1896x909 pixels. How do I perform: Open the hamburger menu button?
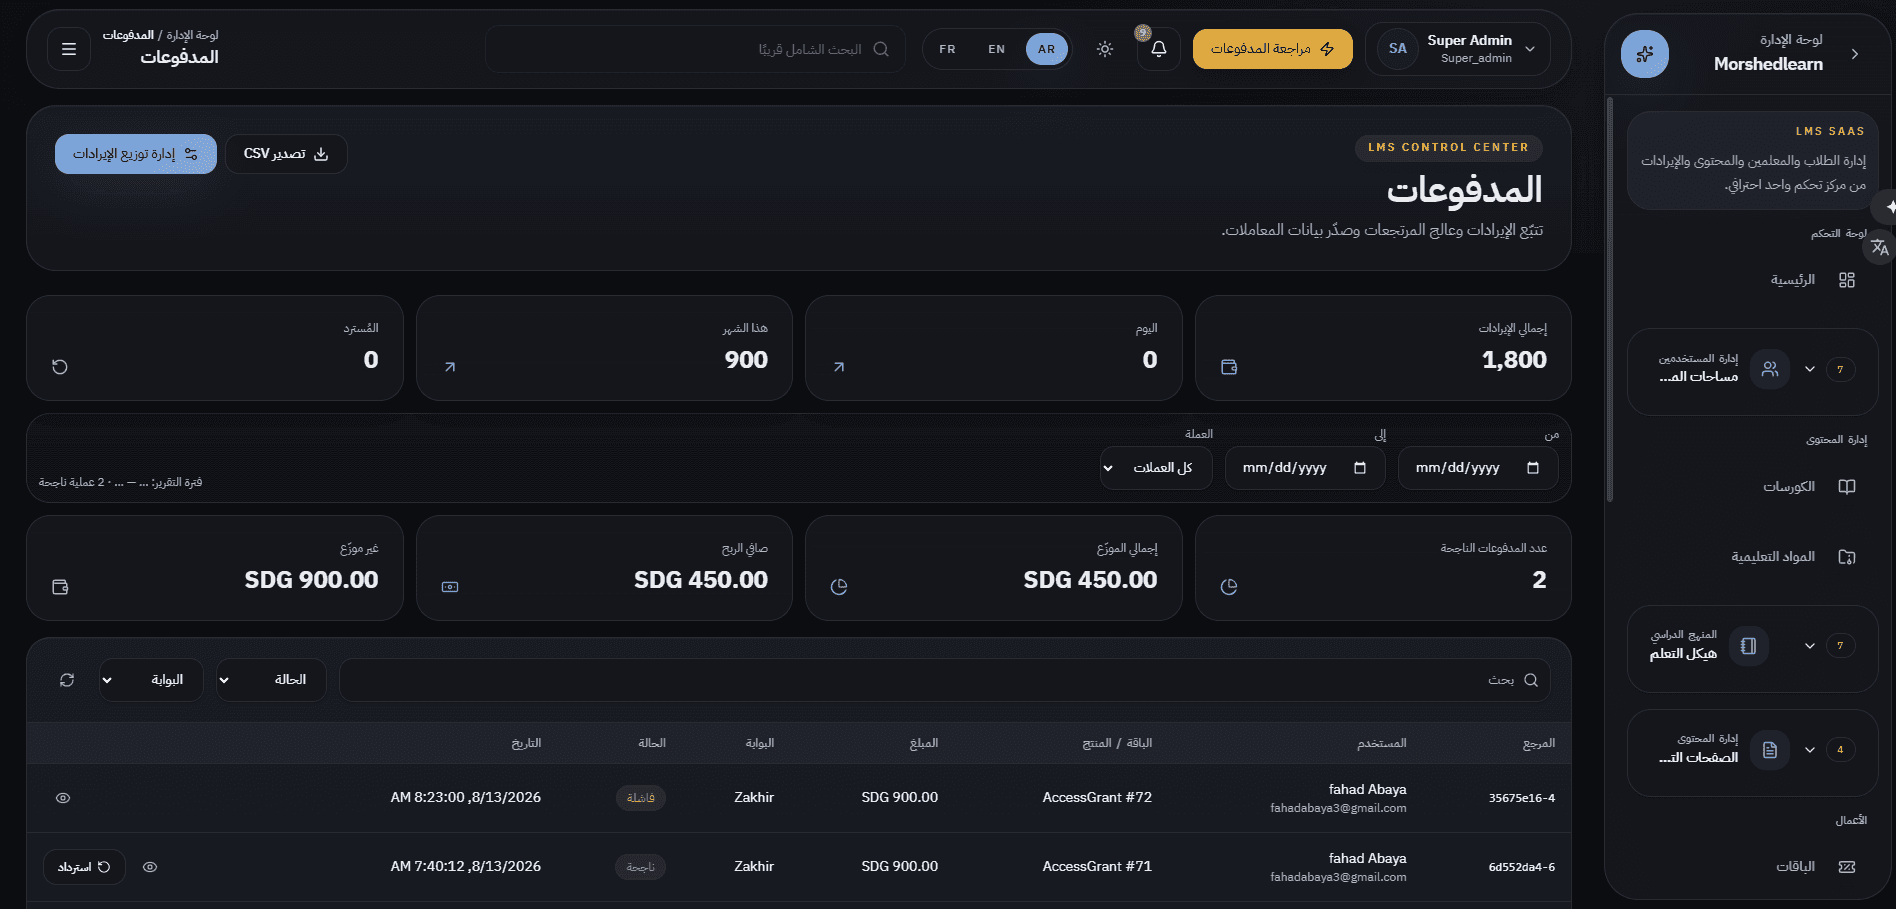click(x=69, y=49)
